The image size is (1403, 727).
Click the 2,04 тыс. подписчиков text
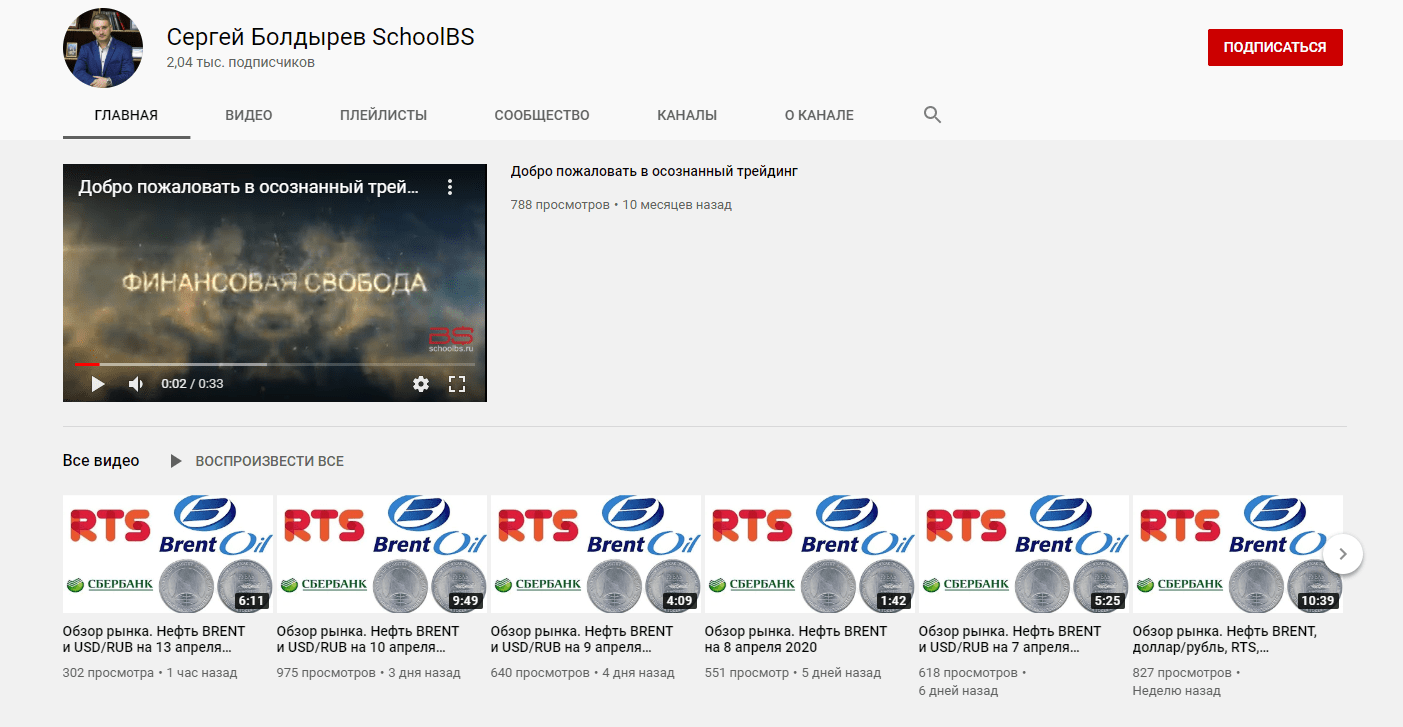pyautogui.click(x=241, y=62)
